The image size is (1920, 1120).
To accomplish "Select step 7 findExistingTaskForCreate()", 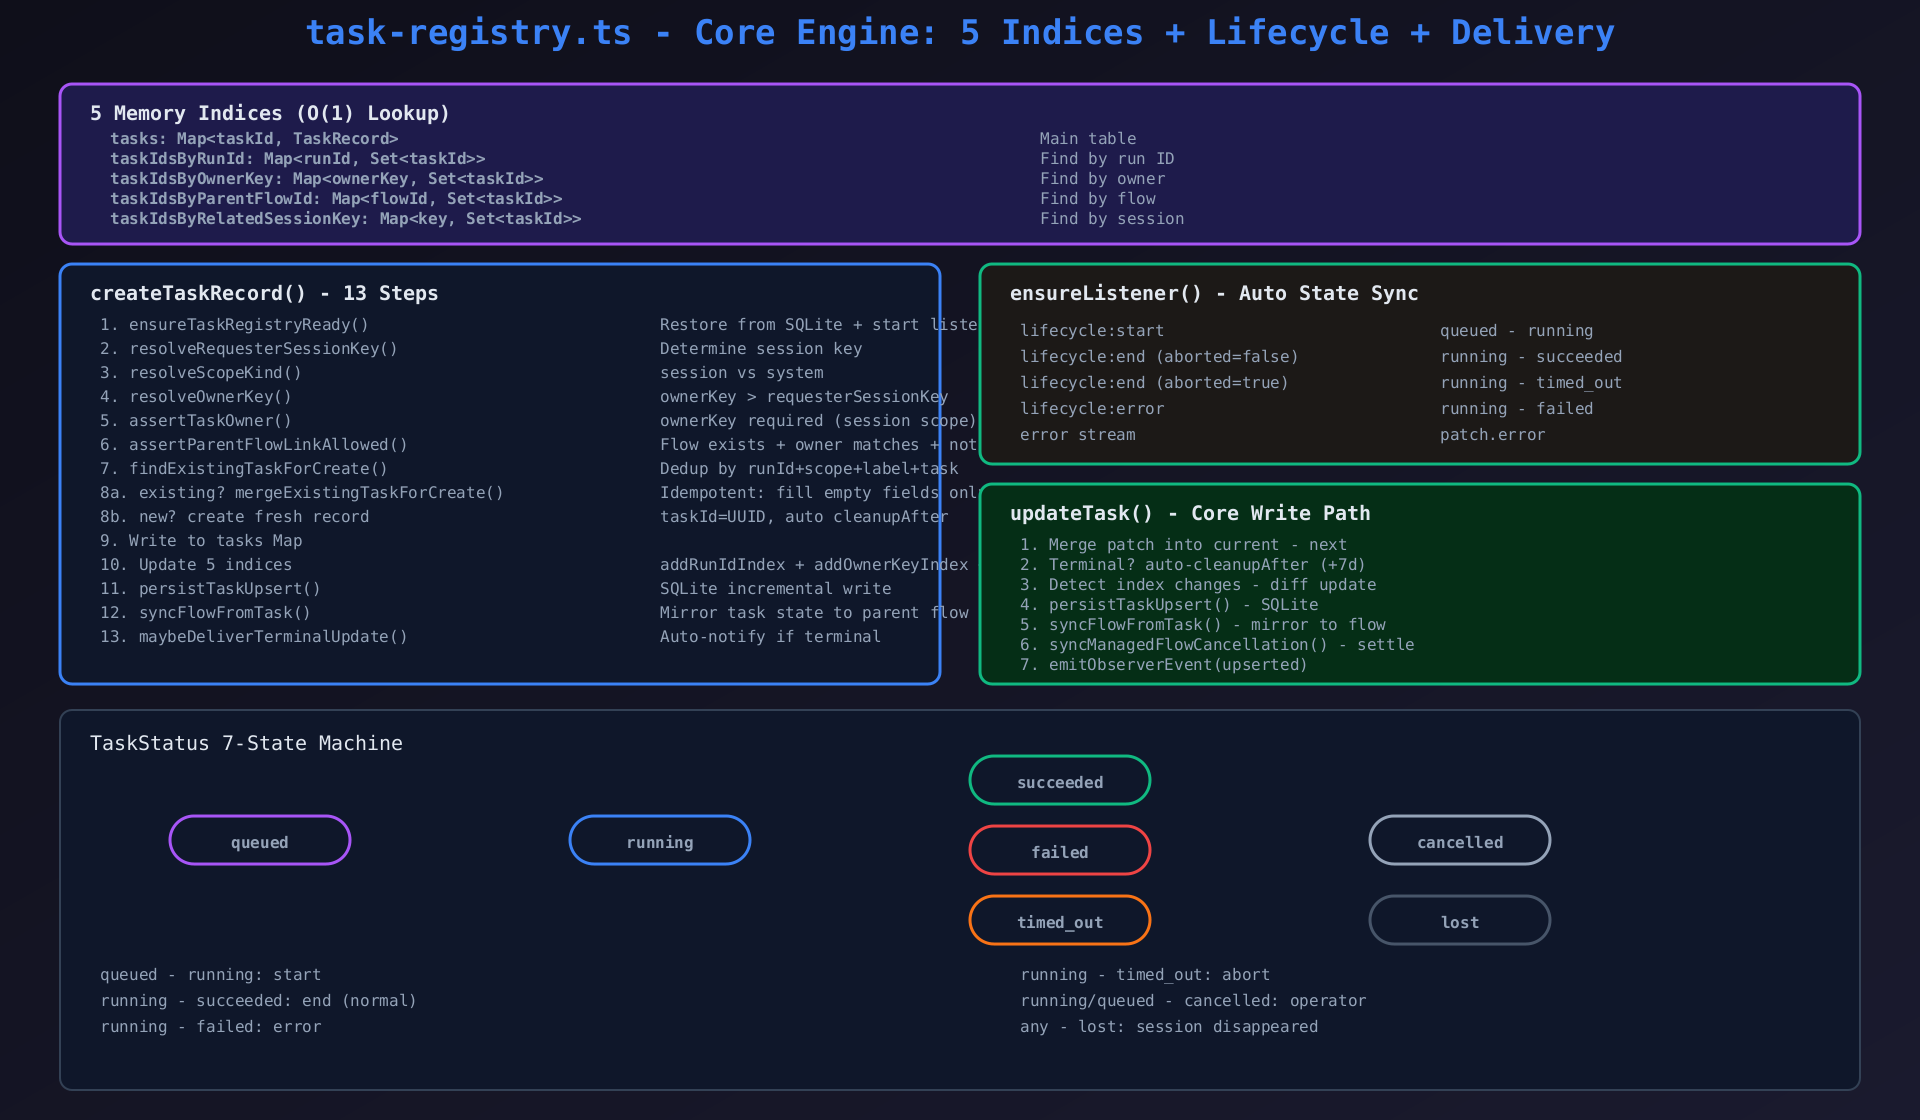I will (x=244, y=469).
